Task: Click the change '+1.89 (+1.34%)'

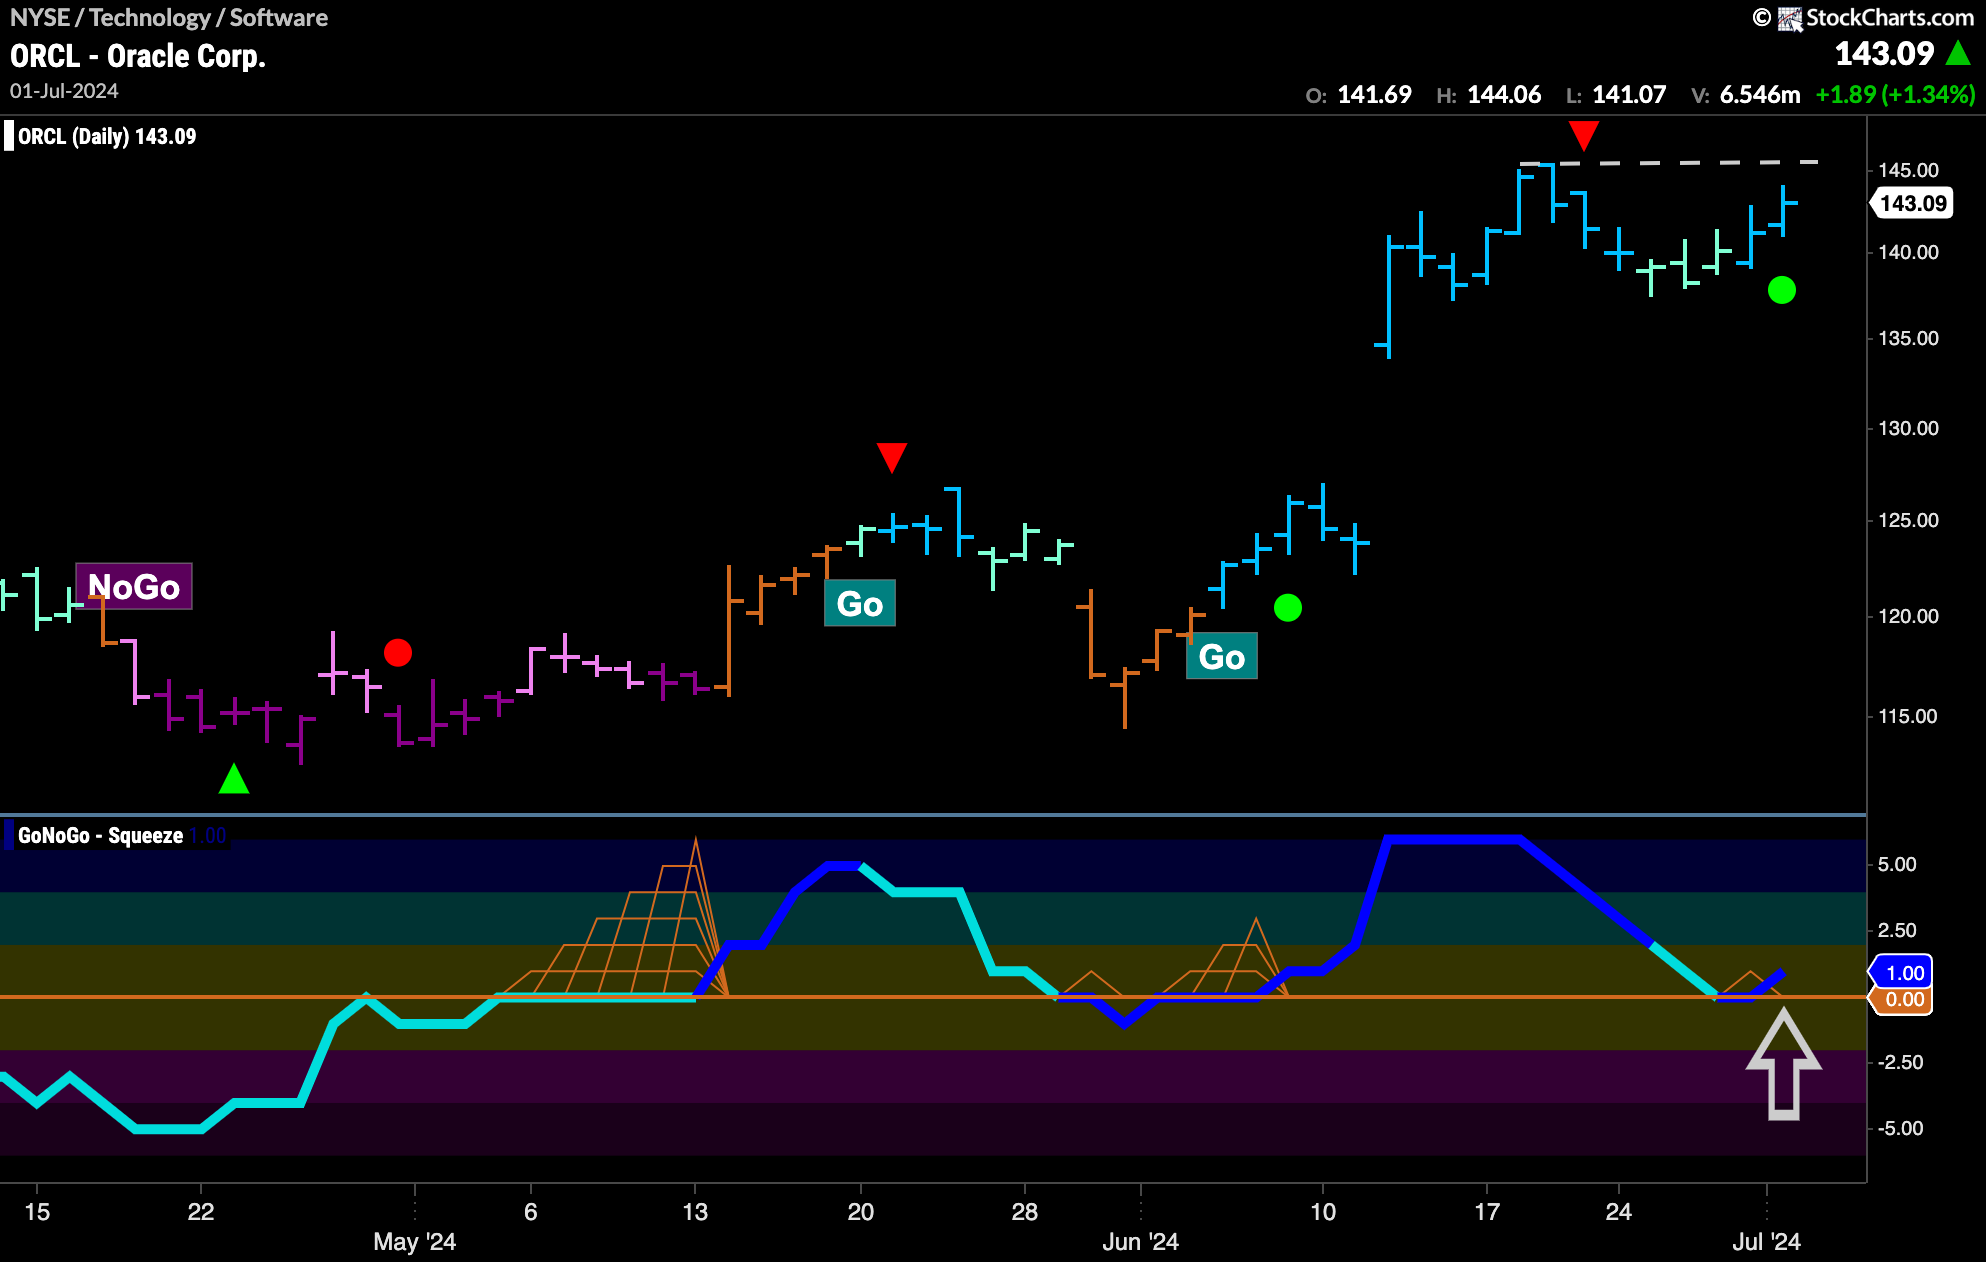Action: coord(1896,95)
